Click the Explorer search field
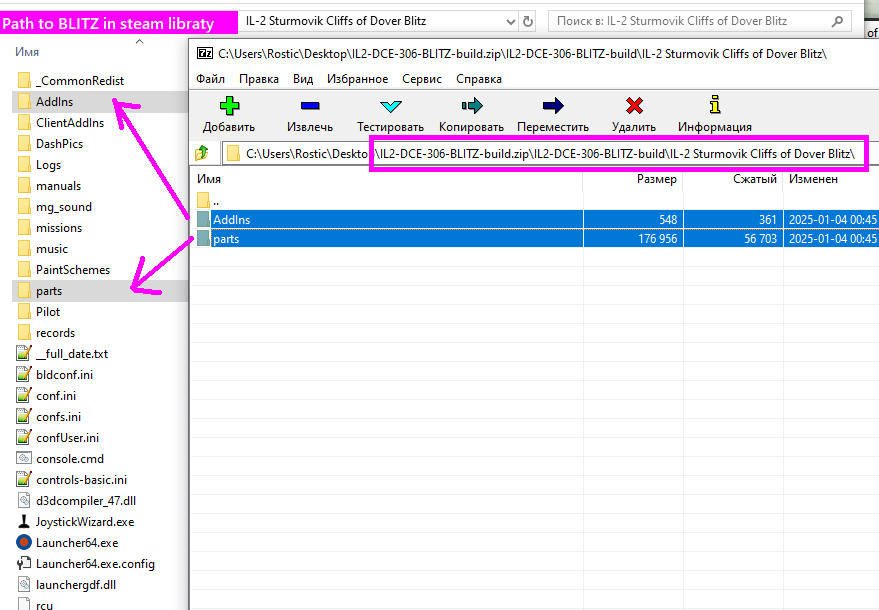The width and height of the screenshot is (879, 610). (x=690, y=21)
